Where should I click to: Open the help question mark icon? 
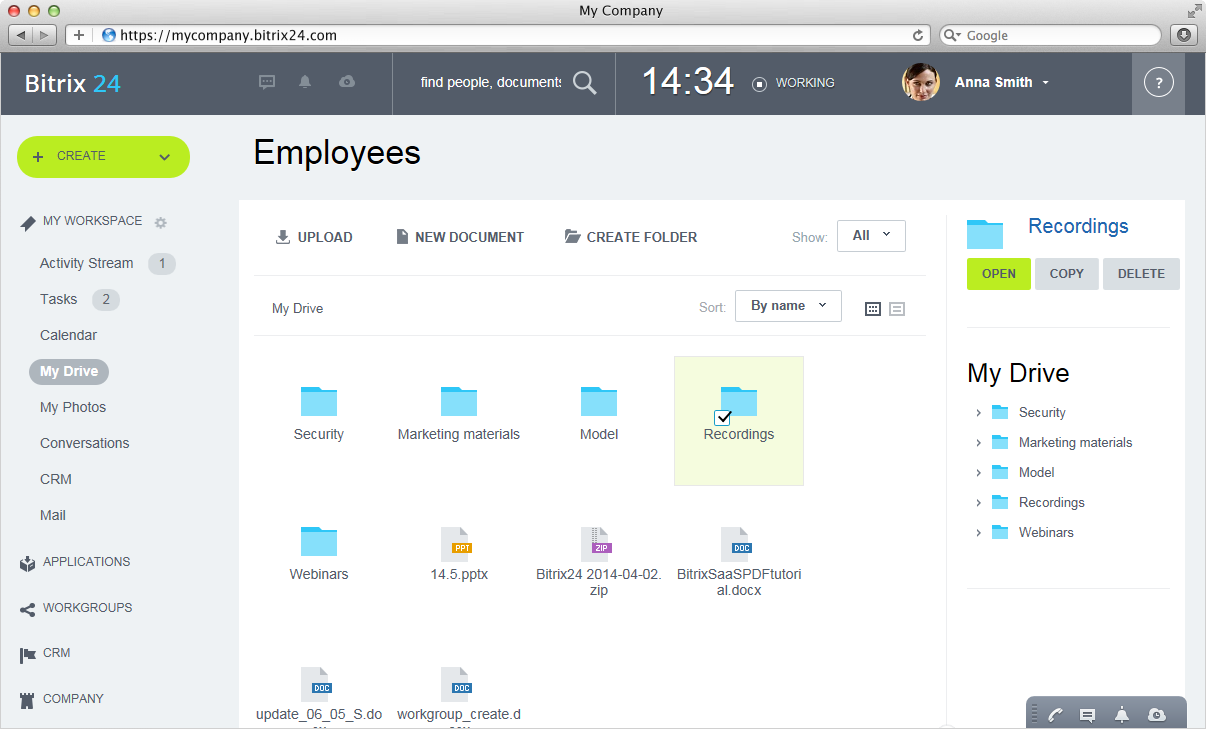[x=1158, y=83]
